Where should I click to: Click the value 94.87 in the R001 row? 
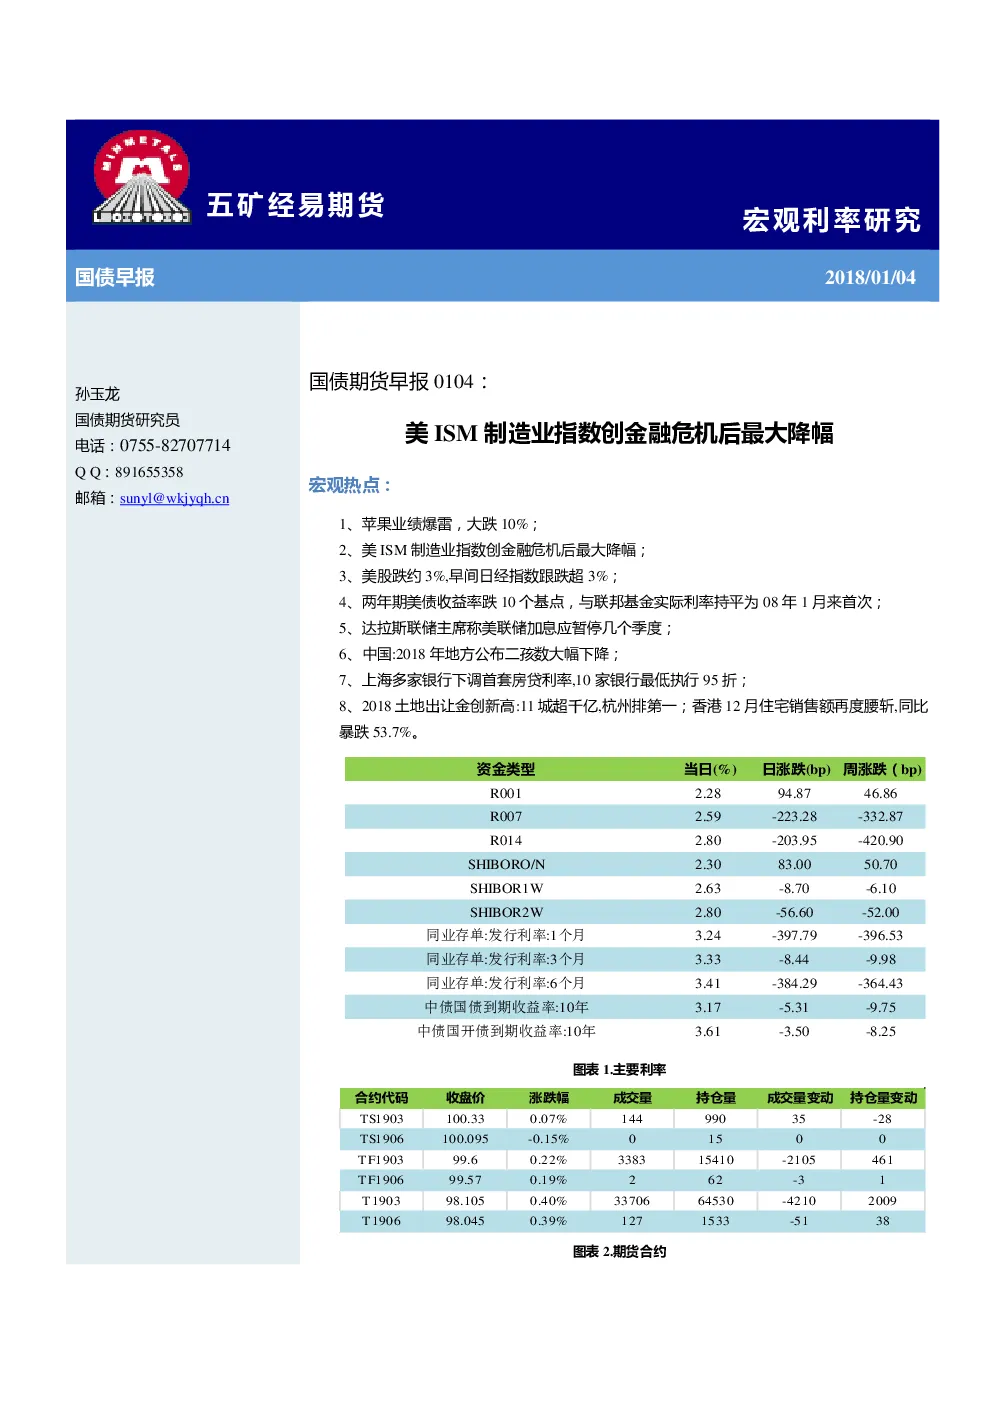click(x=794, y=793)
